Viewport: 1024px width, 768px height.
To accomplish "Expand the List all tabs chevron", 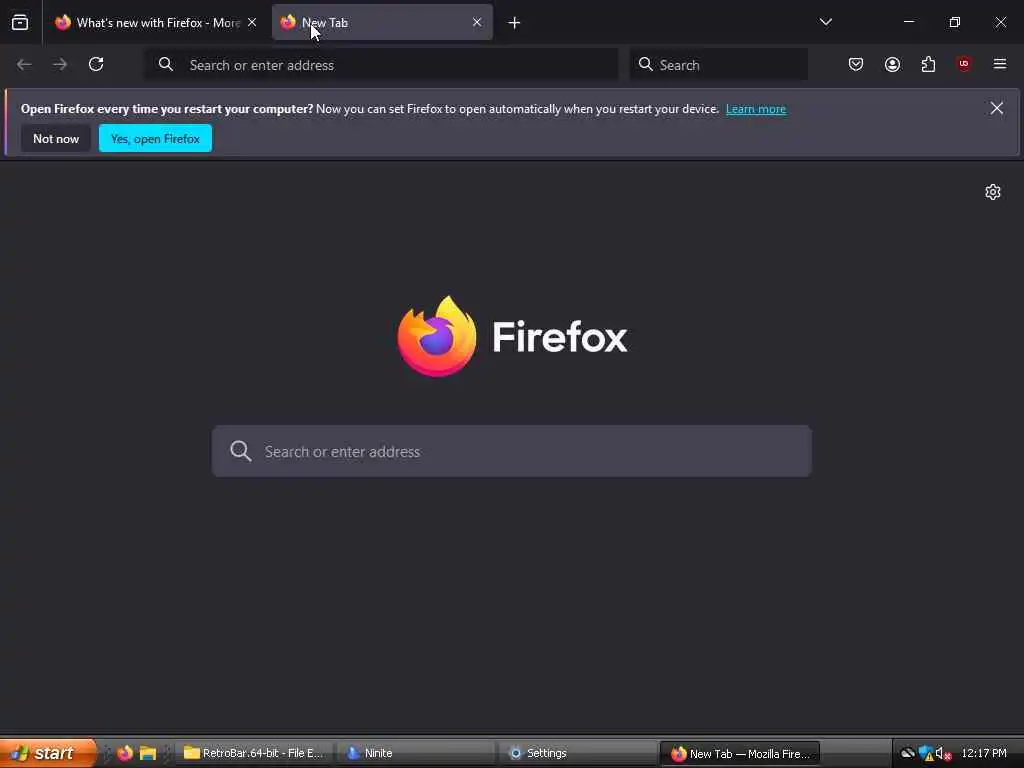I will 825,22.
